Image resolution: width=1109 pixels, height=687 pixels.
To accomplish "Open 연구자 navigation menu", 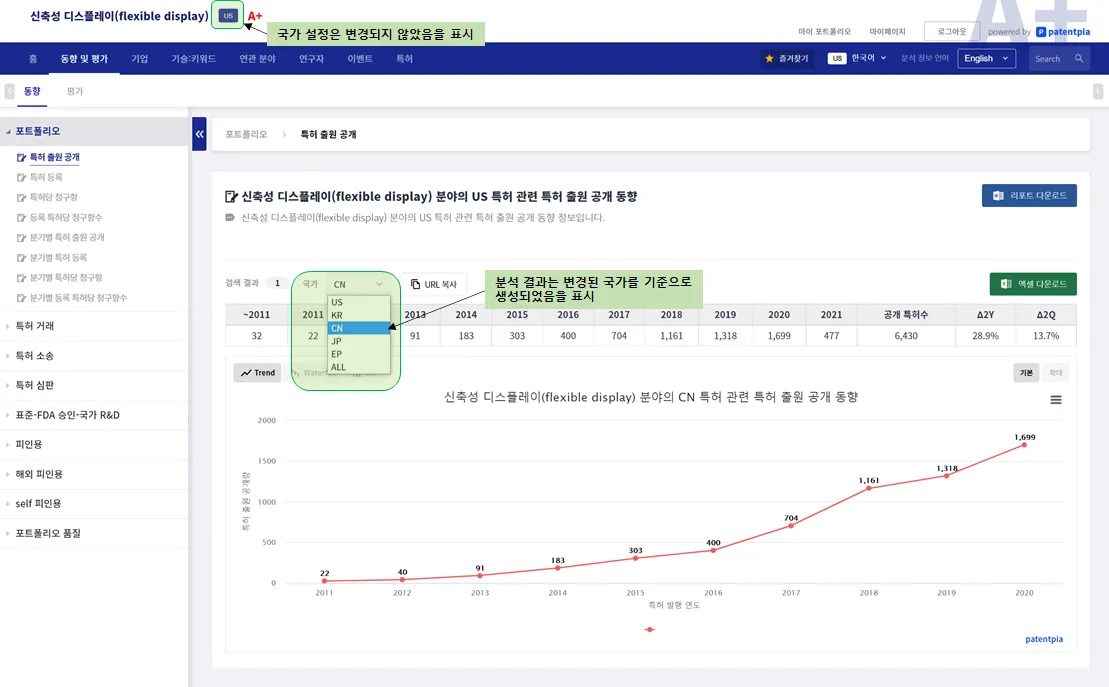I will 311,59.
